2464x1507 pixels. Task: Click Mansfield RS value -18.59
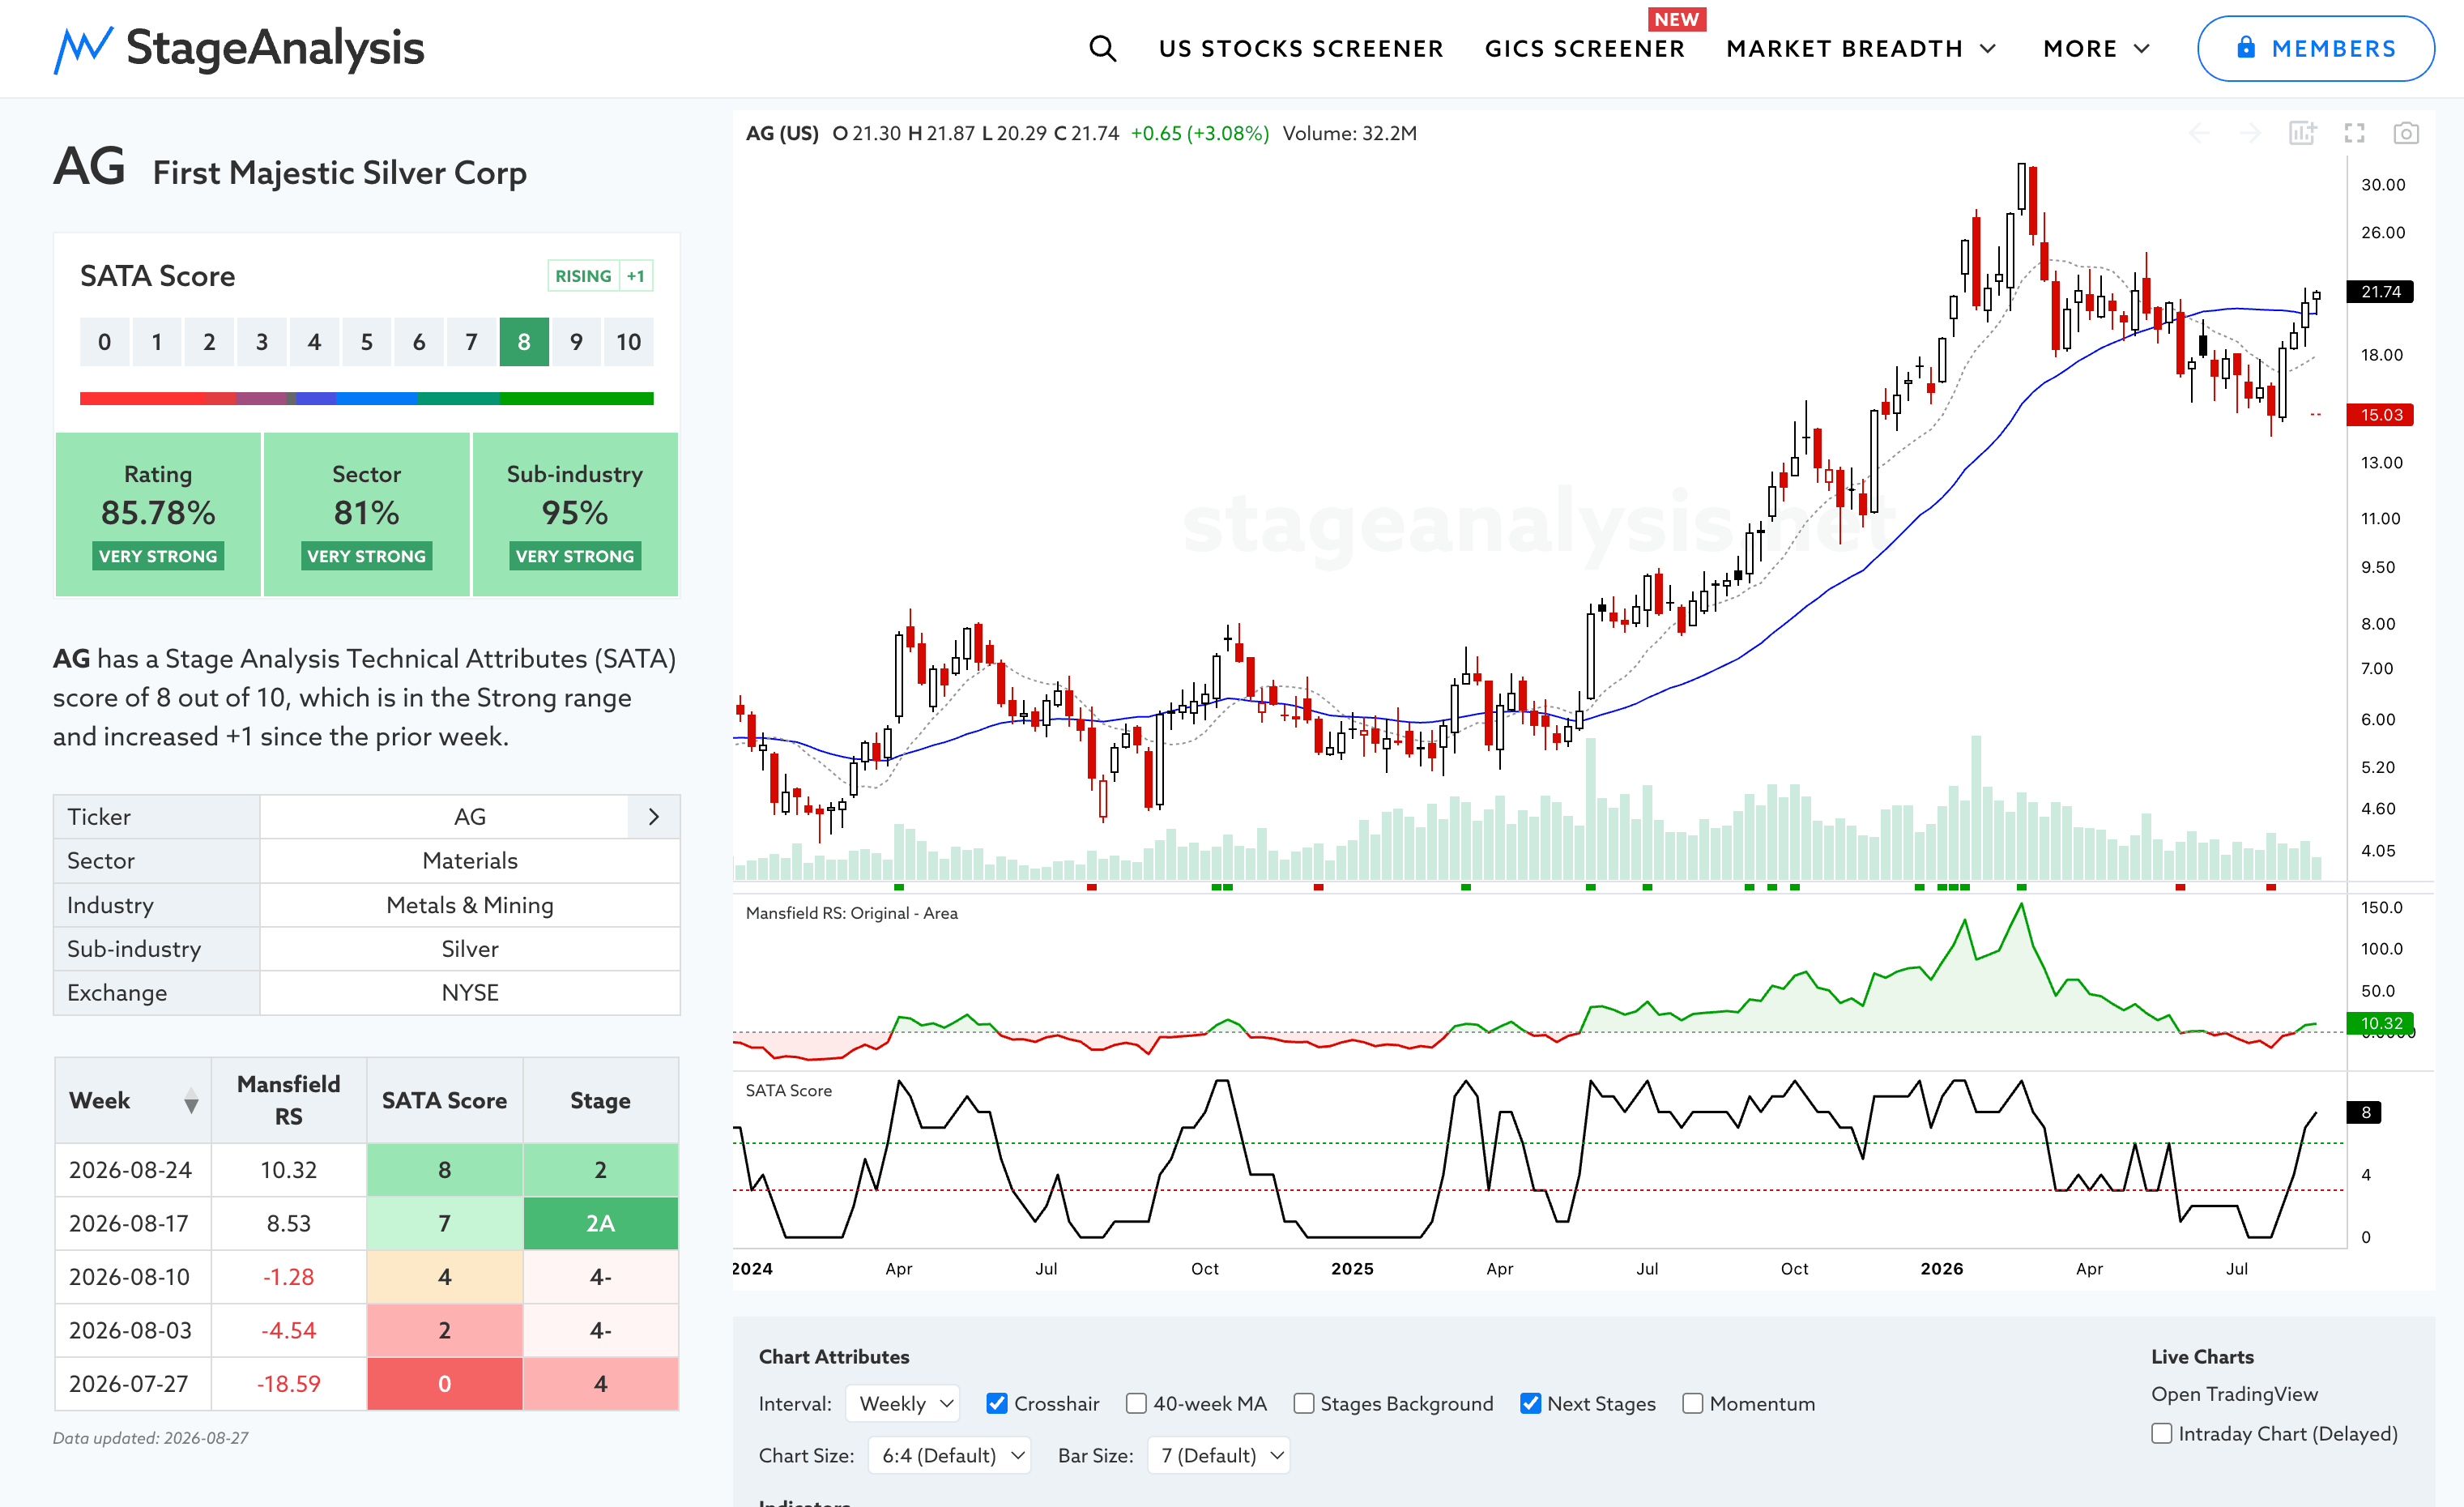(x=289, y=1384)
